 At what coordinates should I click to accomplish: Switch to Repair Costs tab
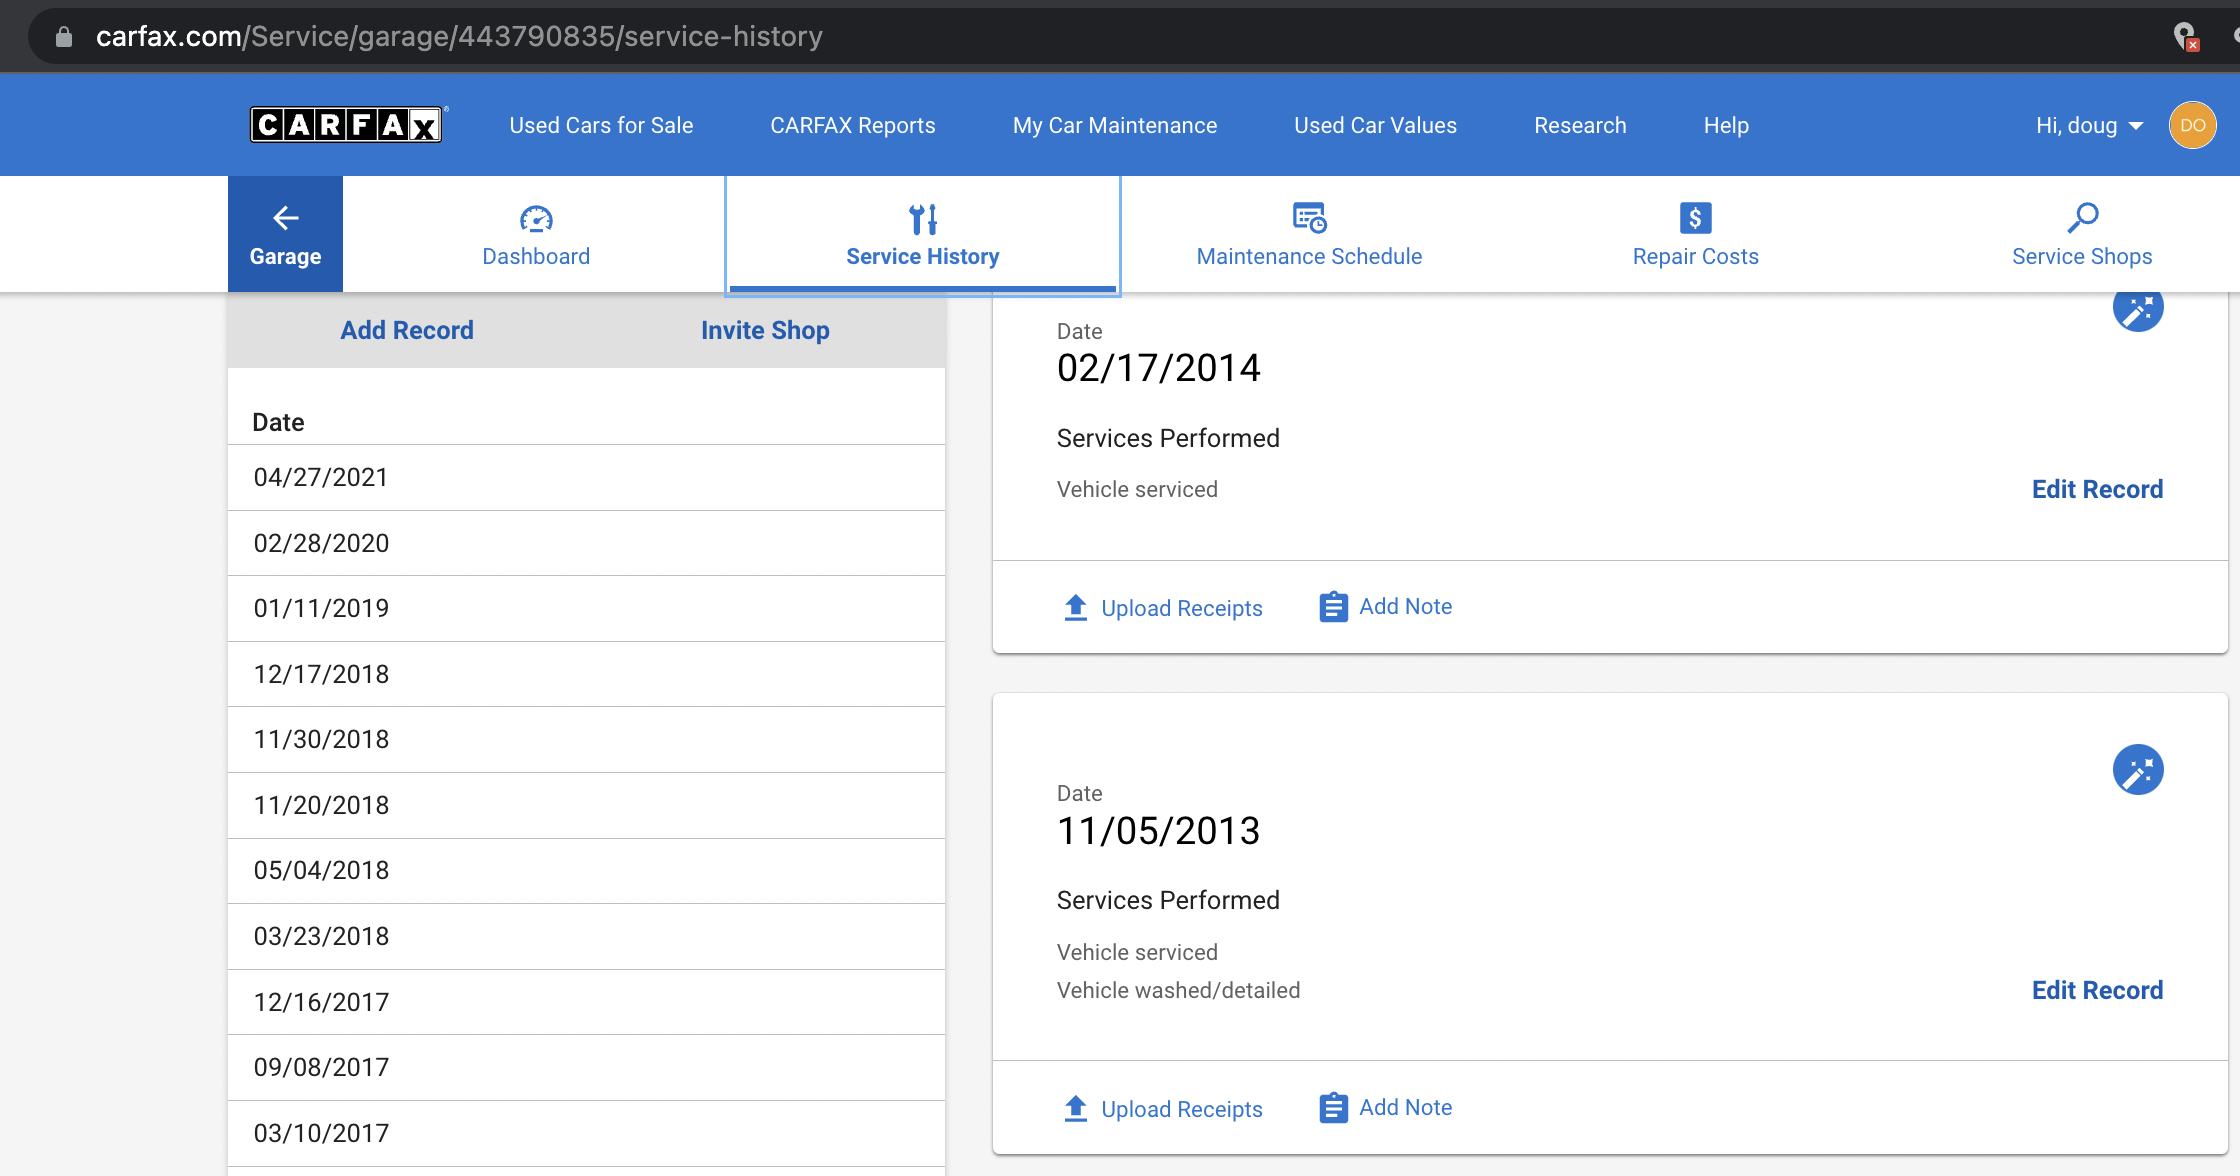pos(1695,235)
